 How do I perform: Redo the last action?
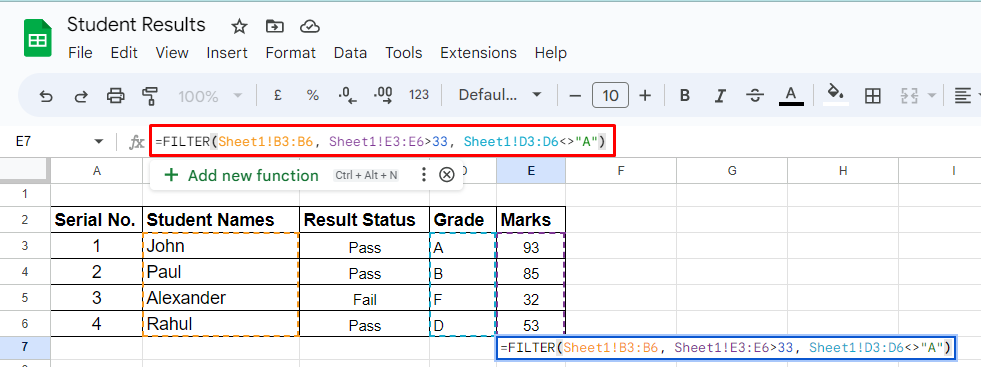[81, 96]
